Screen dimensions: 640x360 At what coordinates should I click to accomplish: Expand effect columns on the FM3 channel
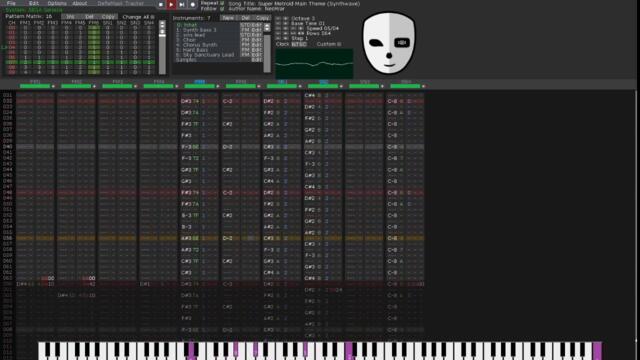click(x=136, y=87)
